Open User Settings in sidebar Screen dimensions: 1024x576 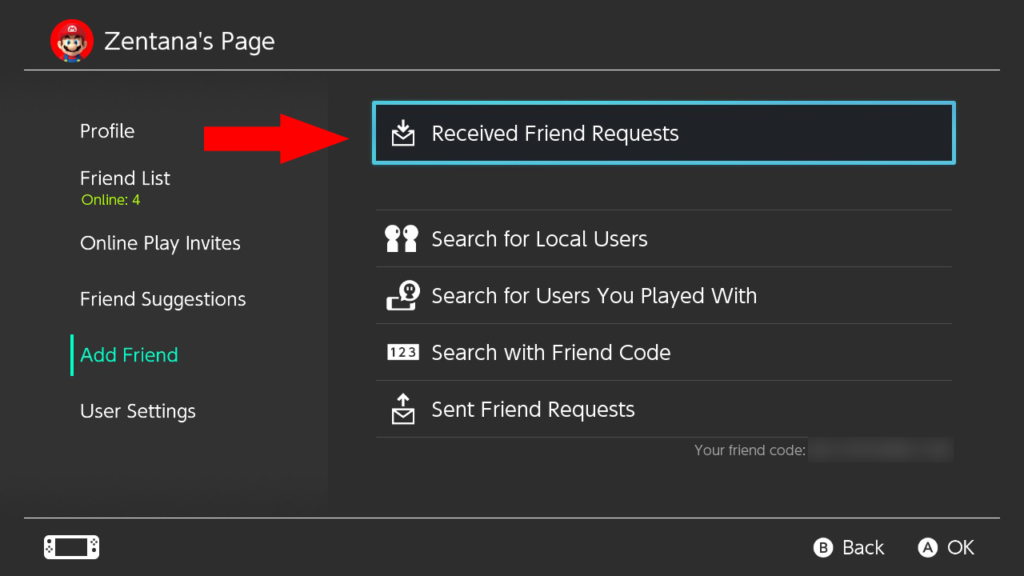tap(138, 411)
